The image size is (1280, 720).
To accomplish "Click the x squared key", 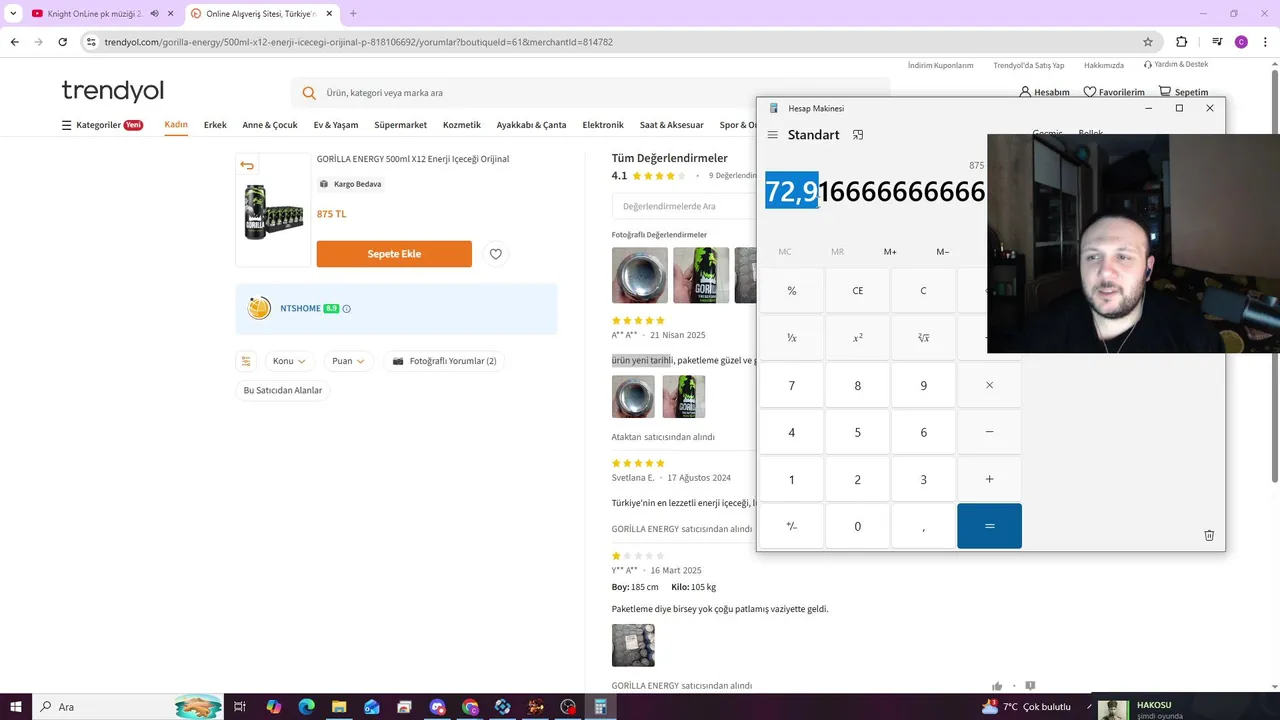I will click(858, 338).
